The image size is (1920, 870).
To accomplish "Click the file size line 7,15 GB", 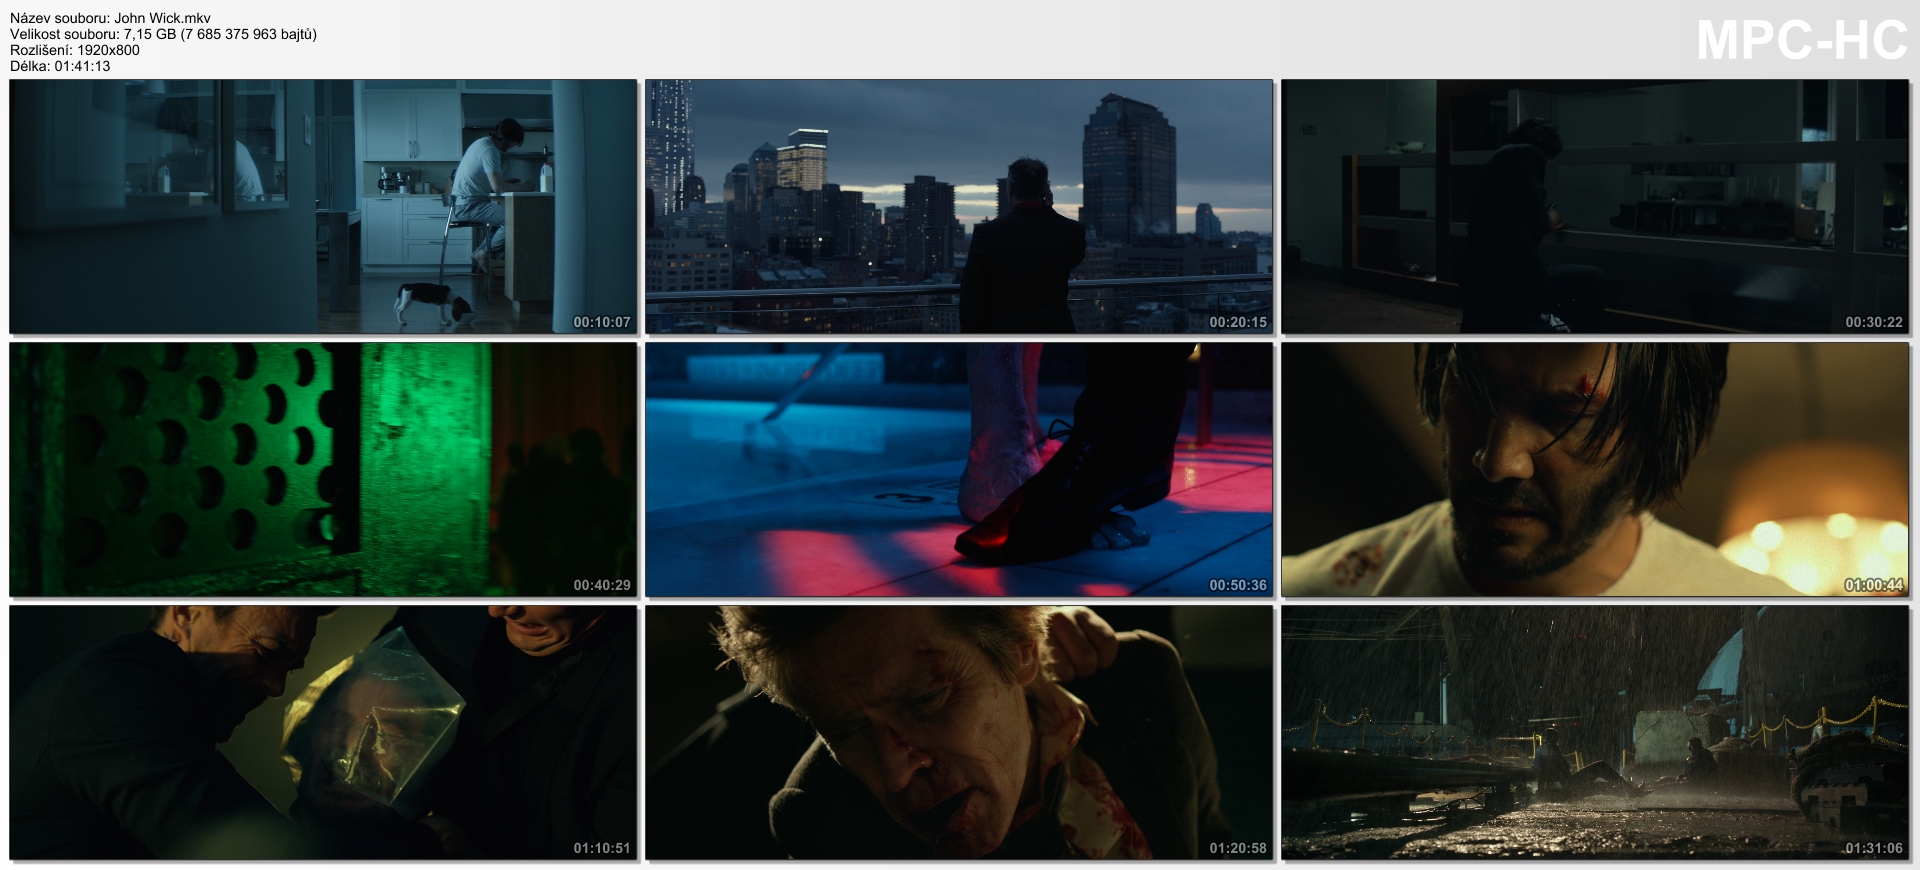I will point(164,34).
